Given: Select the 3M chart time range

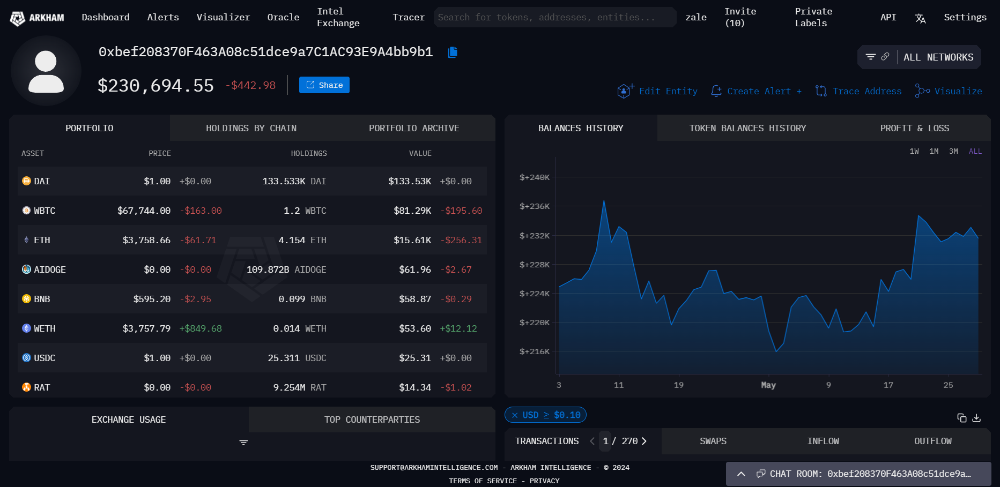Looking at the screenshot, I should click(954, 151).
